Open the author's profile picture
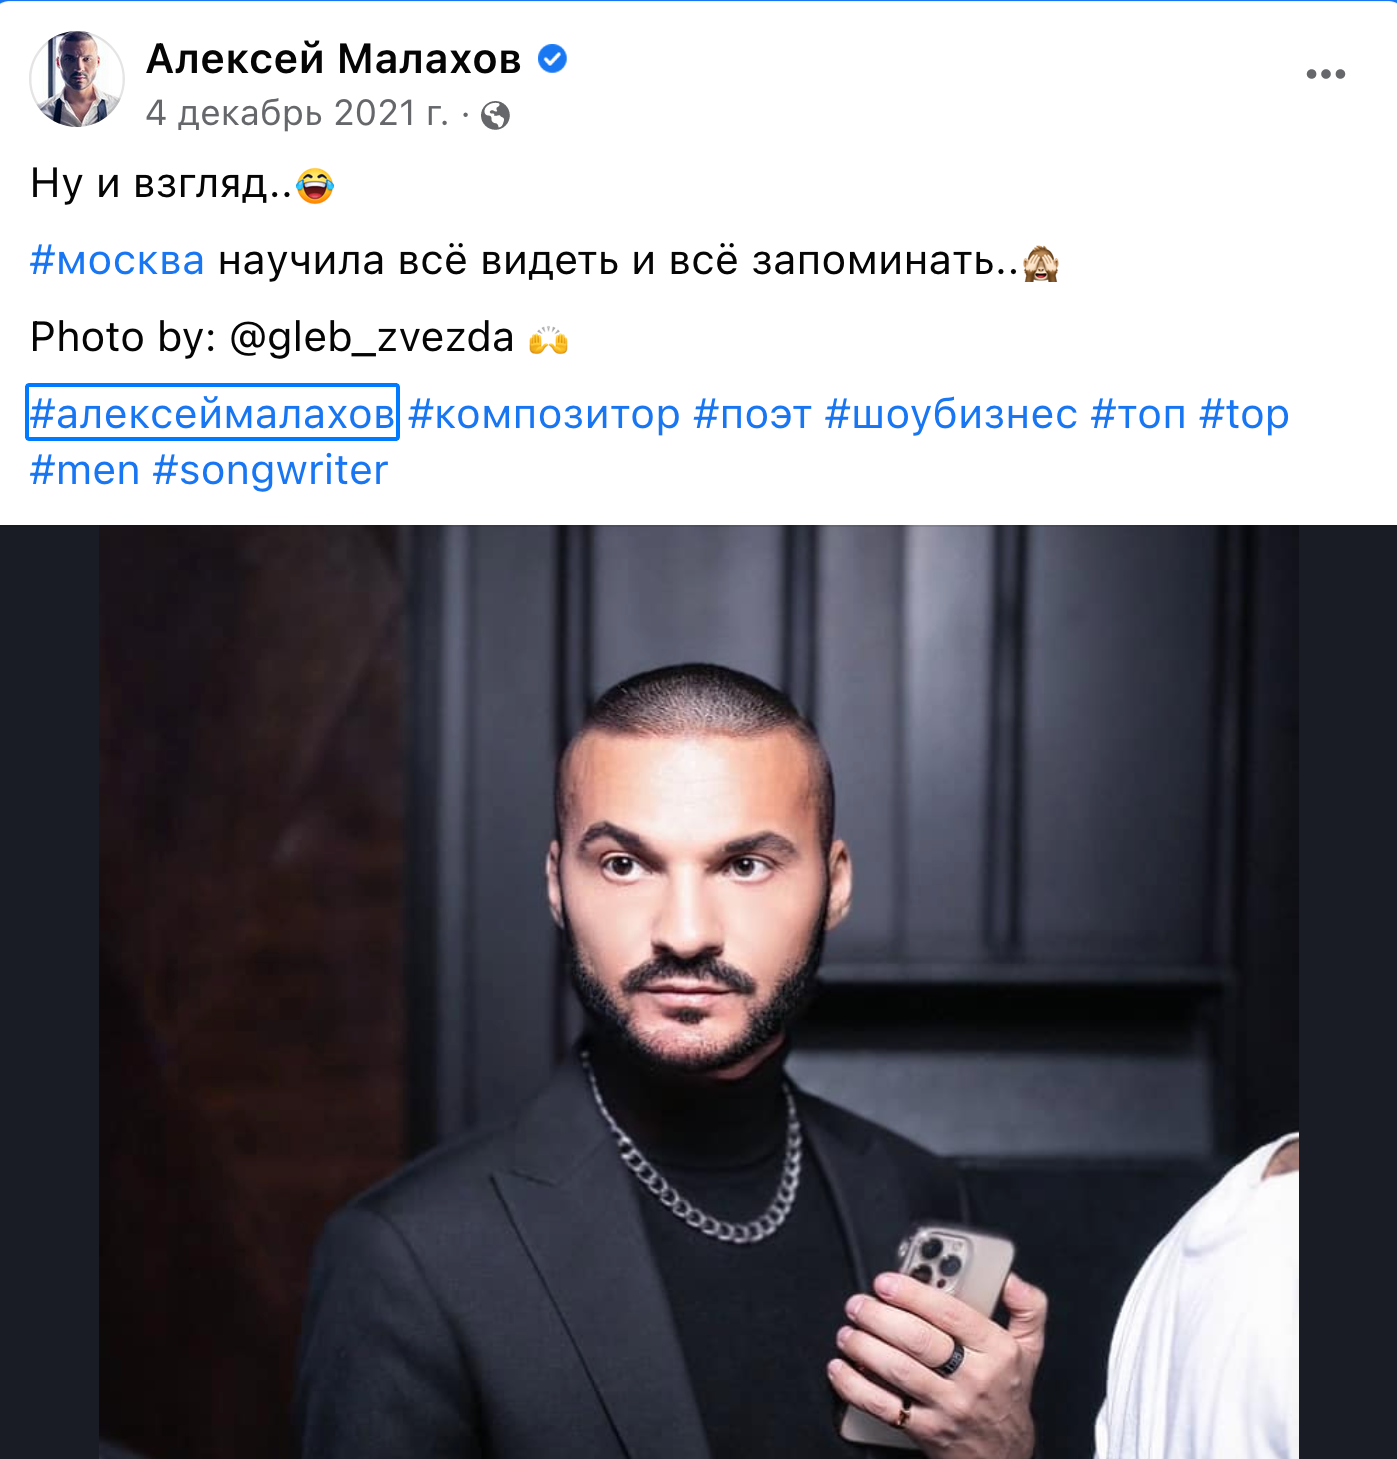 tap(77, 79)
